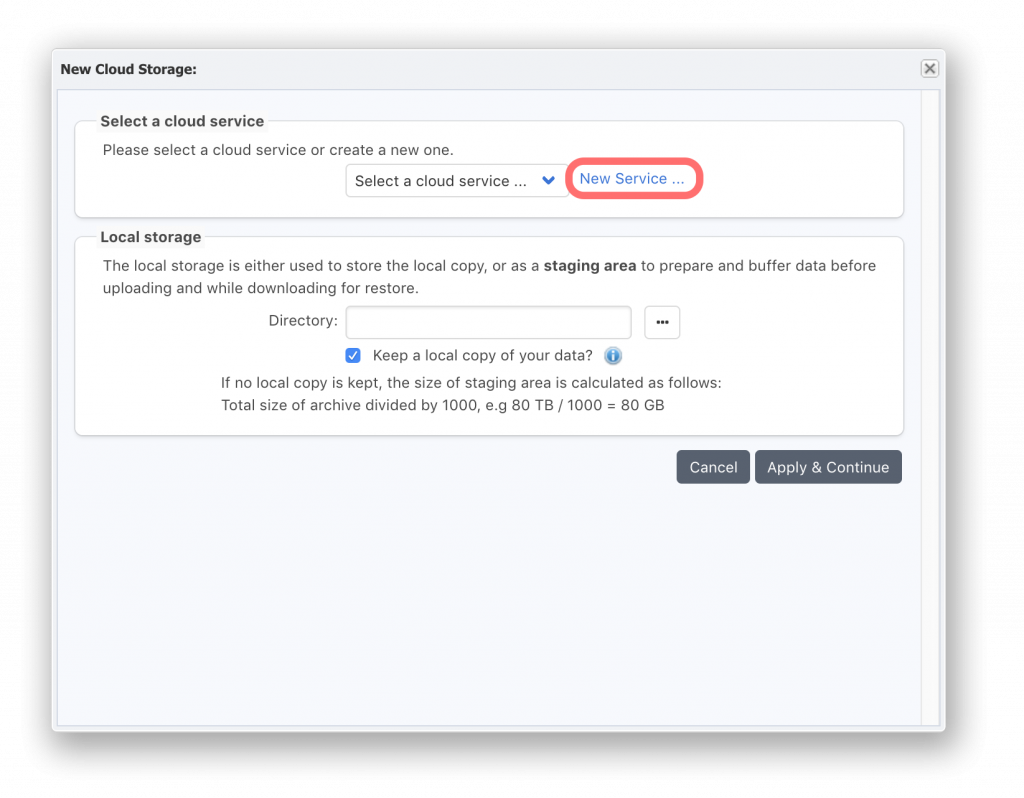This screenshot has width=1024, height=798.
Task: Close the New Cloud Storage dialog
Action: pyautogui.click(x=929, y=69)
